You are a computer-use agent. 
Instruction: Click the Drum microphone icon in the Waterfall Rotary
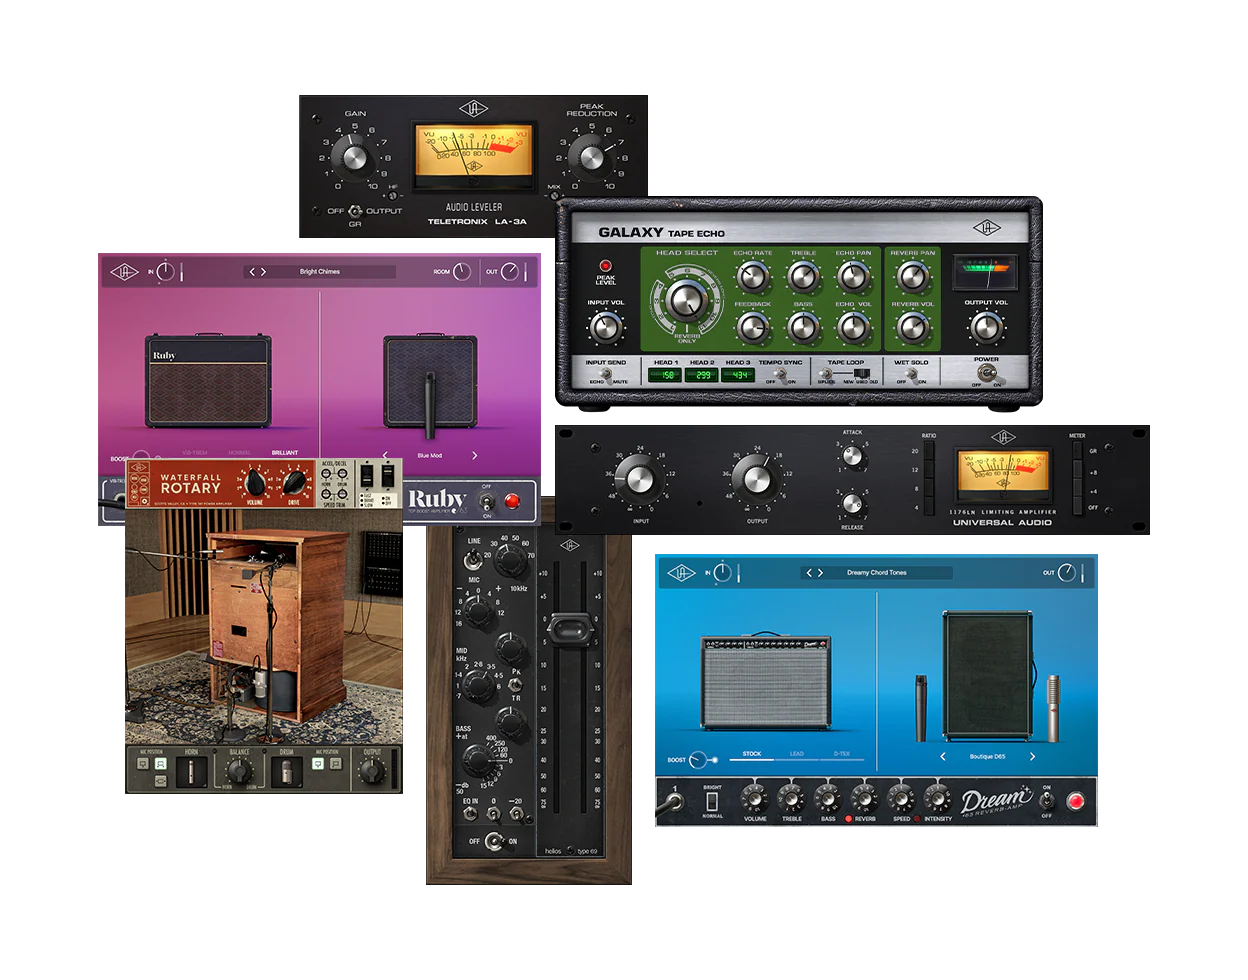[286, 771]
